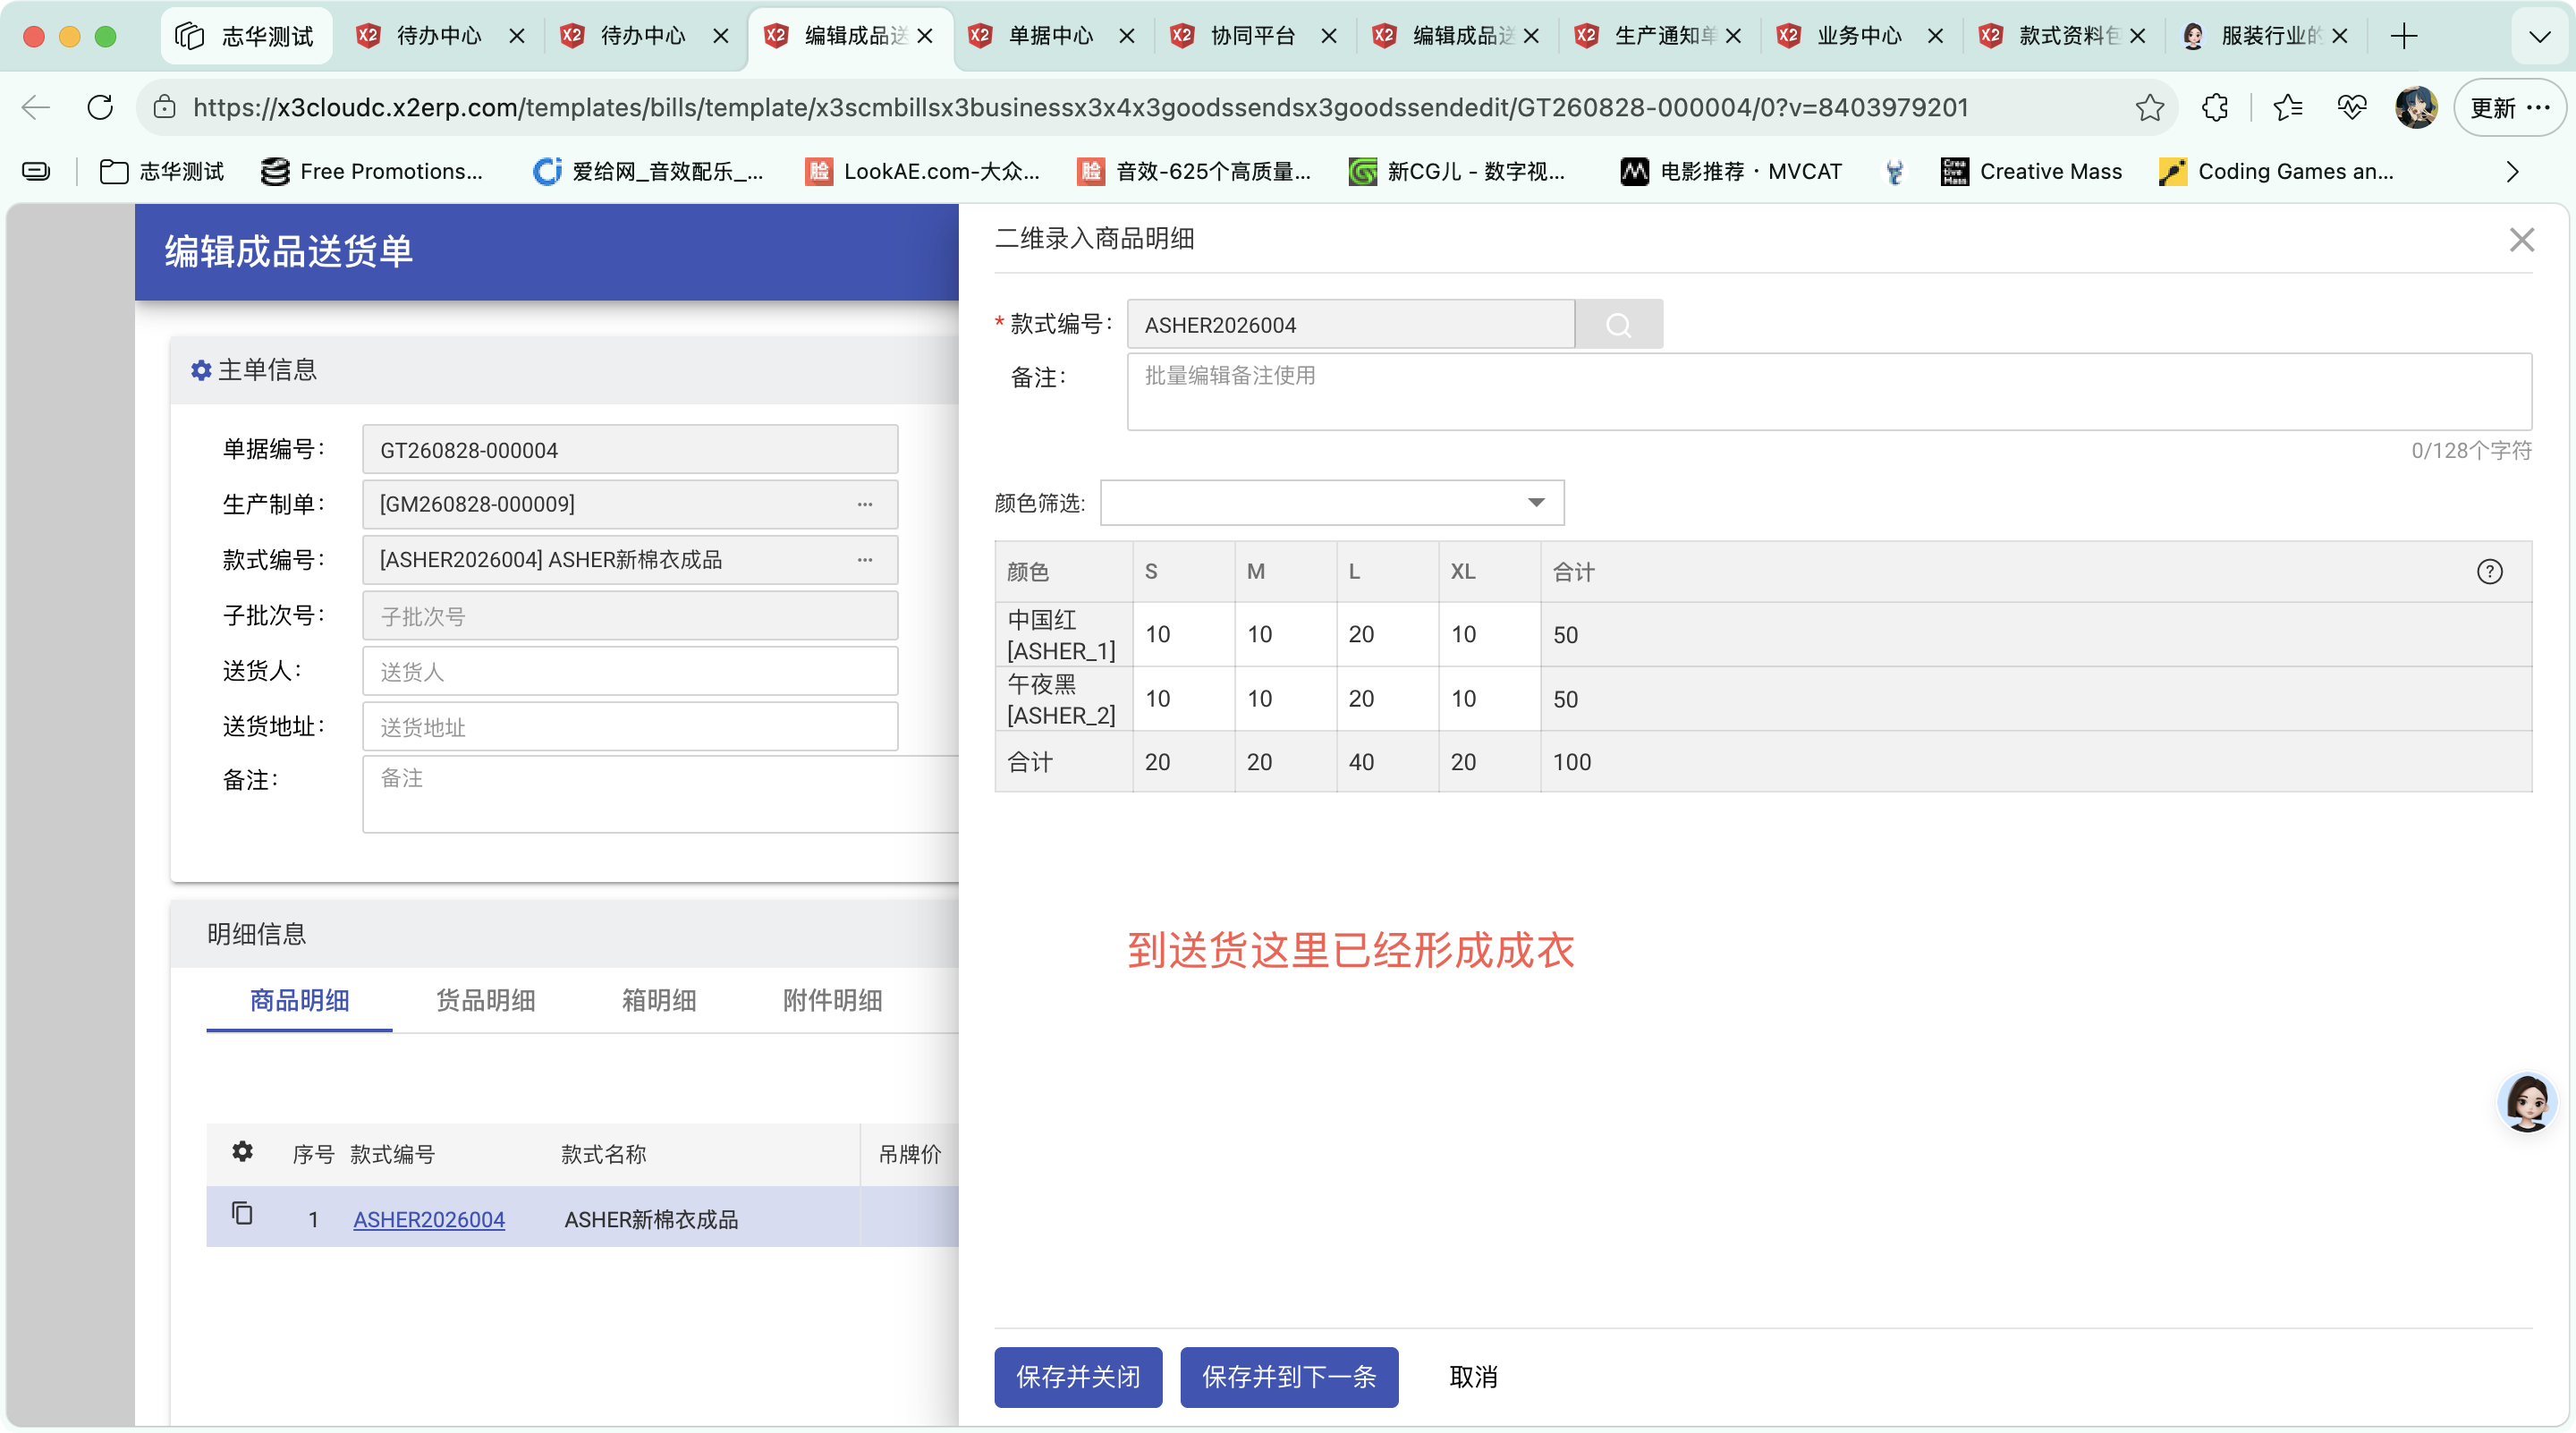
Task: Open the user profile avatar in browser toolbar
Action: point(2415,107)
